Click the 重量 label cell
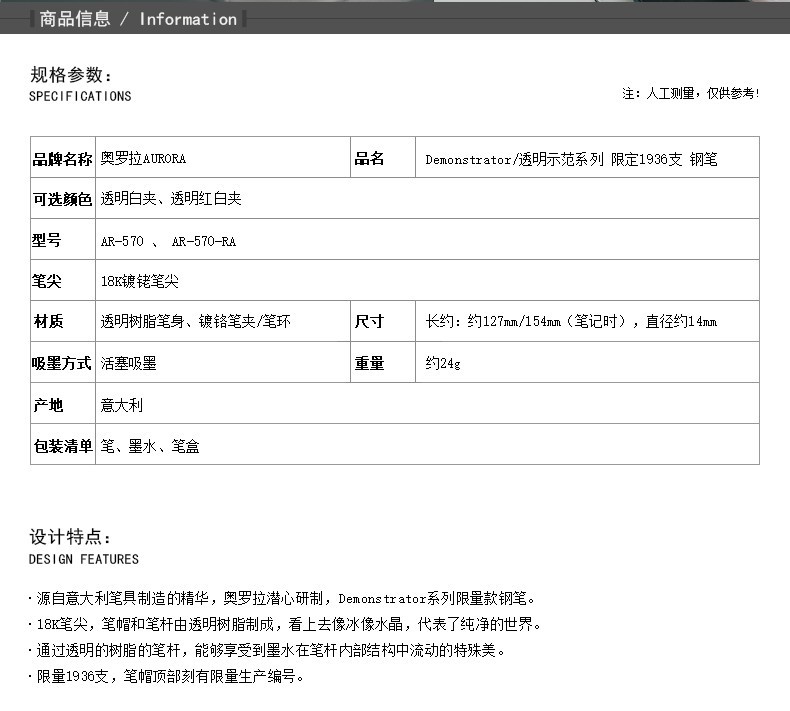790x711 pixels. [383, 362]
